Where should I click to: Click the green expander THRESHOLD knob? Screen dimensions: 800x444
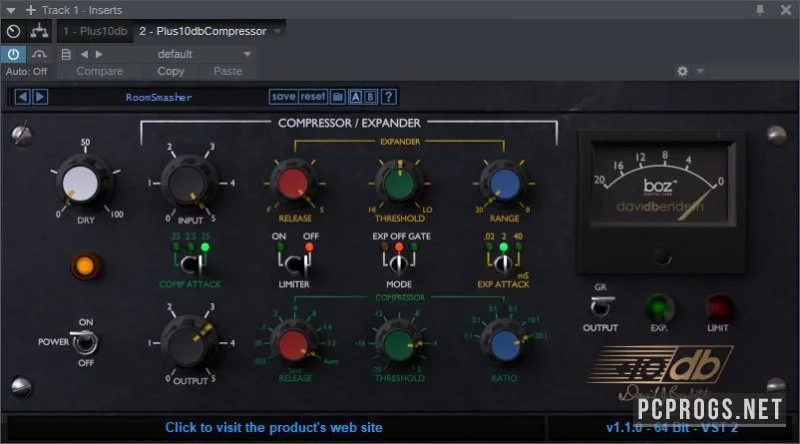click(x=399, y=184)
